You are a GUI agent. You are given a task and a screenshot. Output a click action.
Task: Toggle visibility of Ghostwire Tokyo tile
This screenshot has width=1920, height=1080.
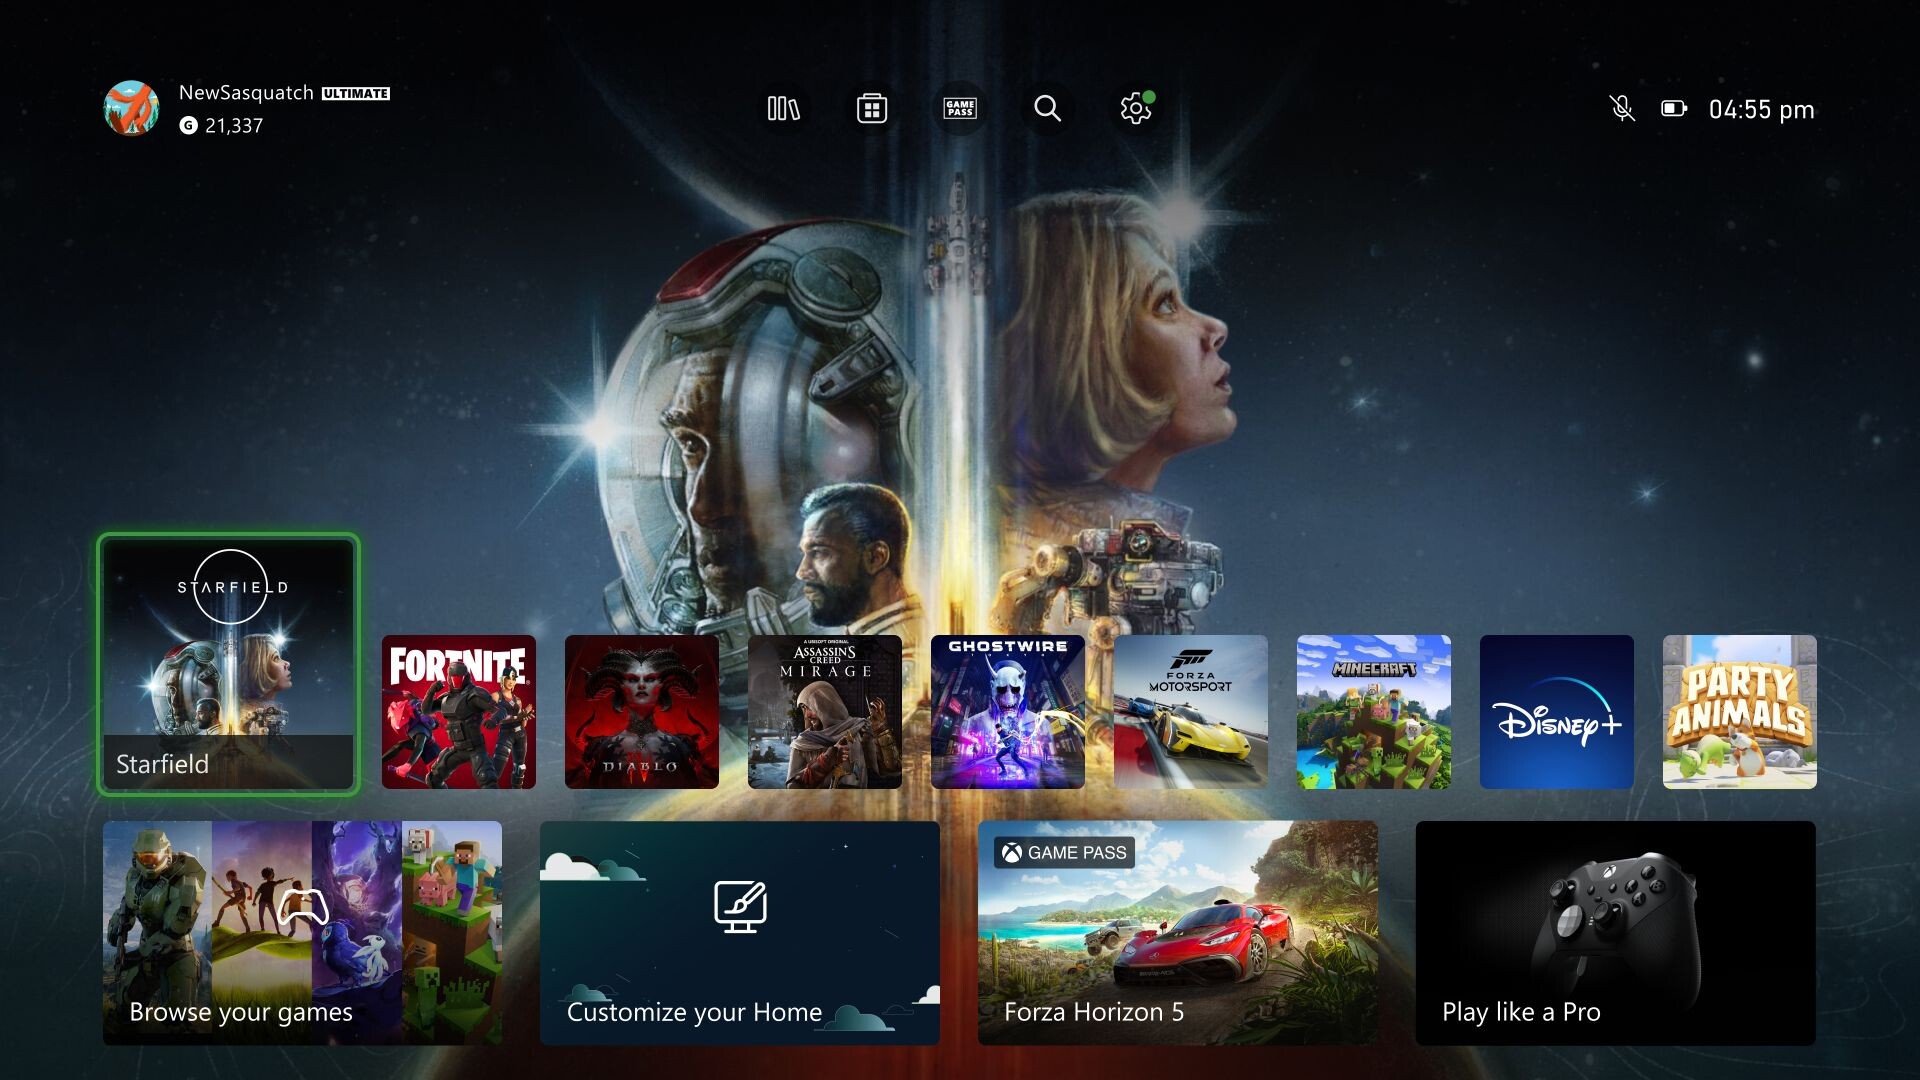click(1006, 711)
